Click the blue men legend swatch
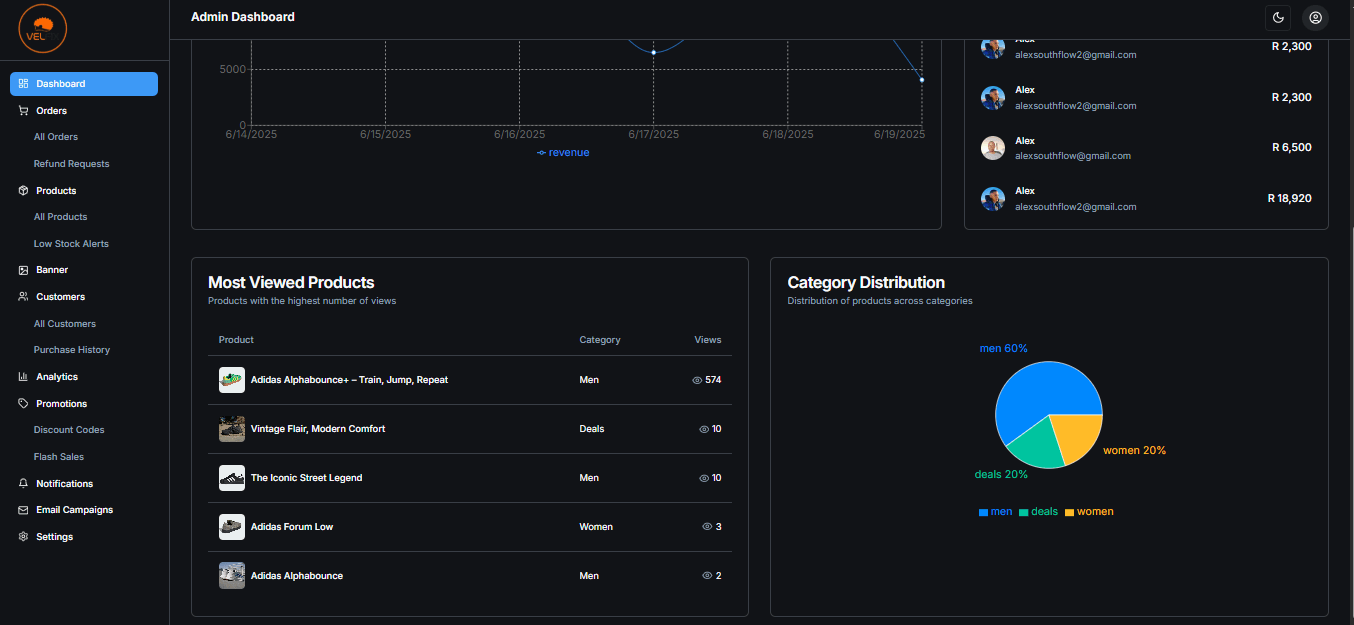This screenshot has width=1354, height=625. coord(983,511)
